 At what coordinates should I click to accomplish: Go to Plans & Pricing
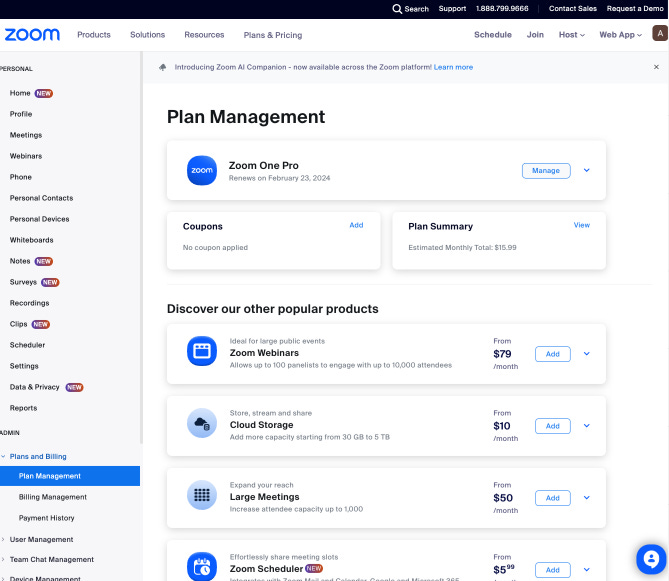coord(273,35)
